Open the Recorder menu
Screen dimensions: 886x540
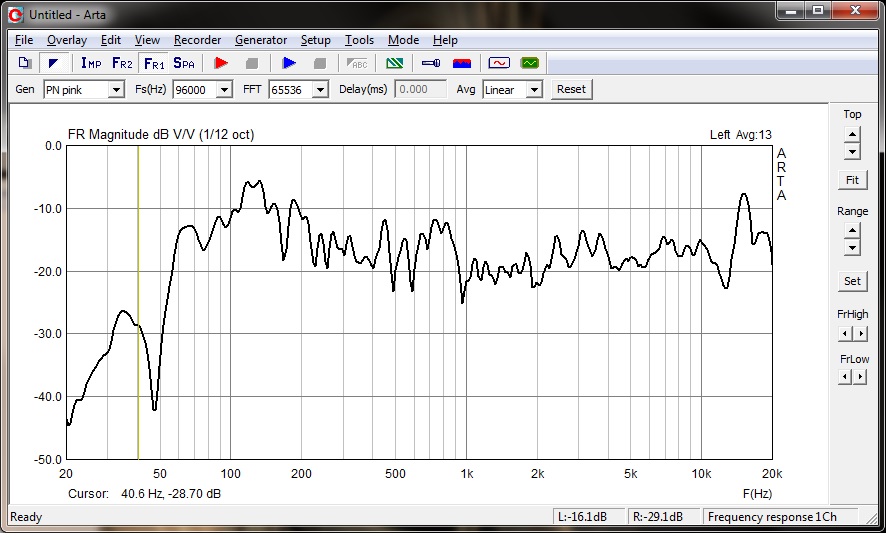click(197, 40)
